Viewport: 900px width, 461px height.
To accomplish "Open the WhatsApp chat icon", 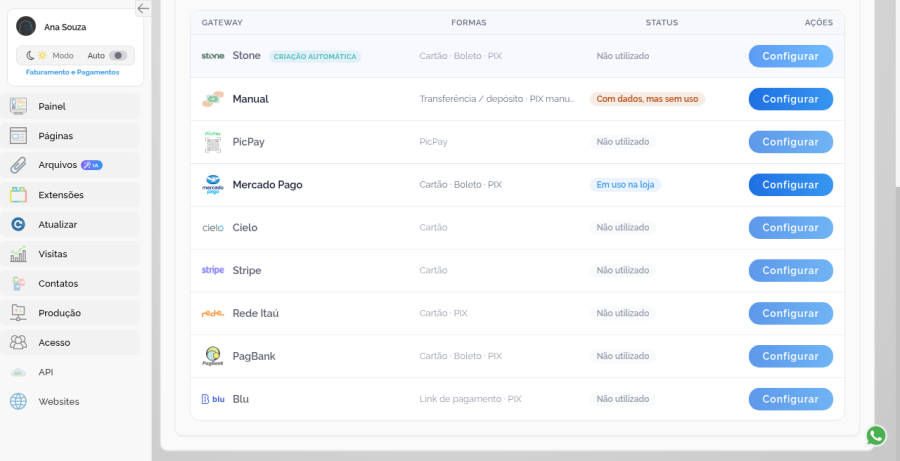I will click(876, 436).
